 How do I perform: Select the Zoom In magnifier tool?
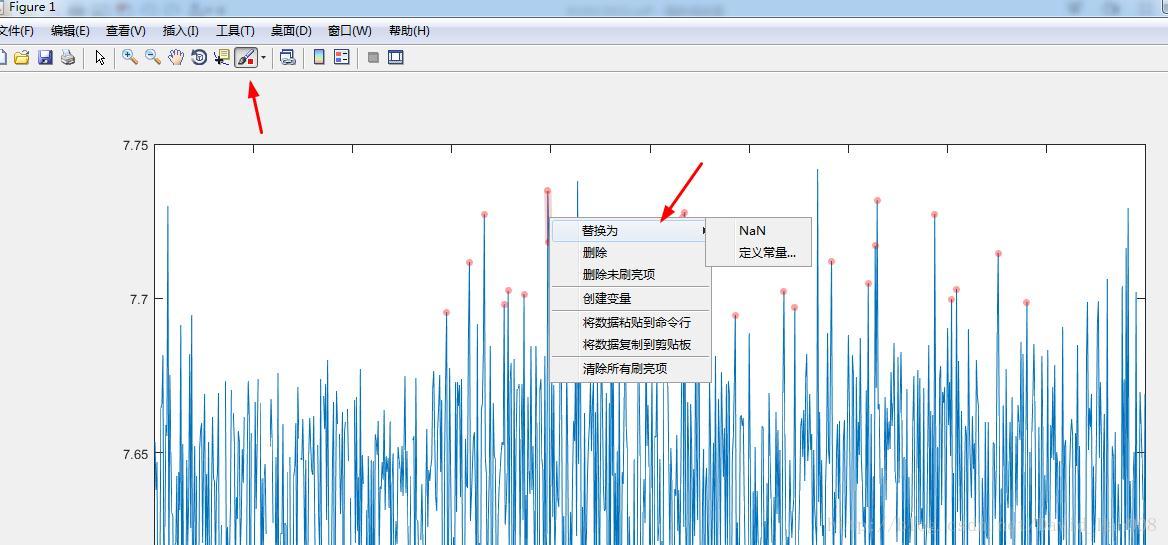point(130,57)
